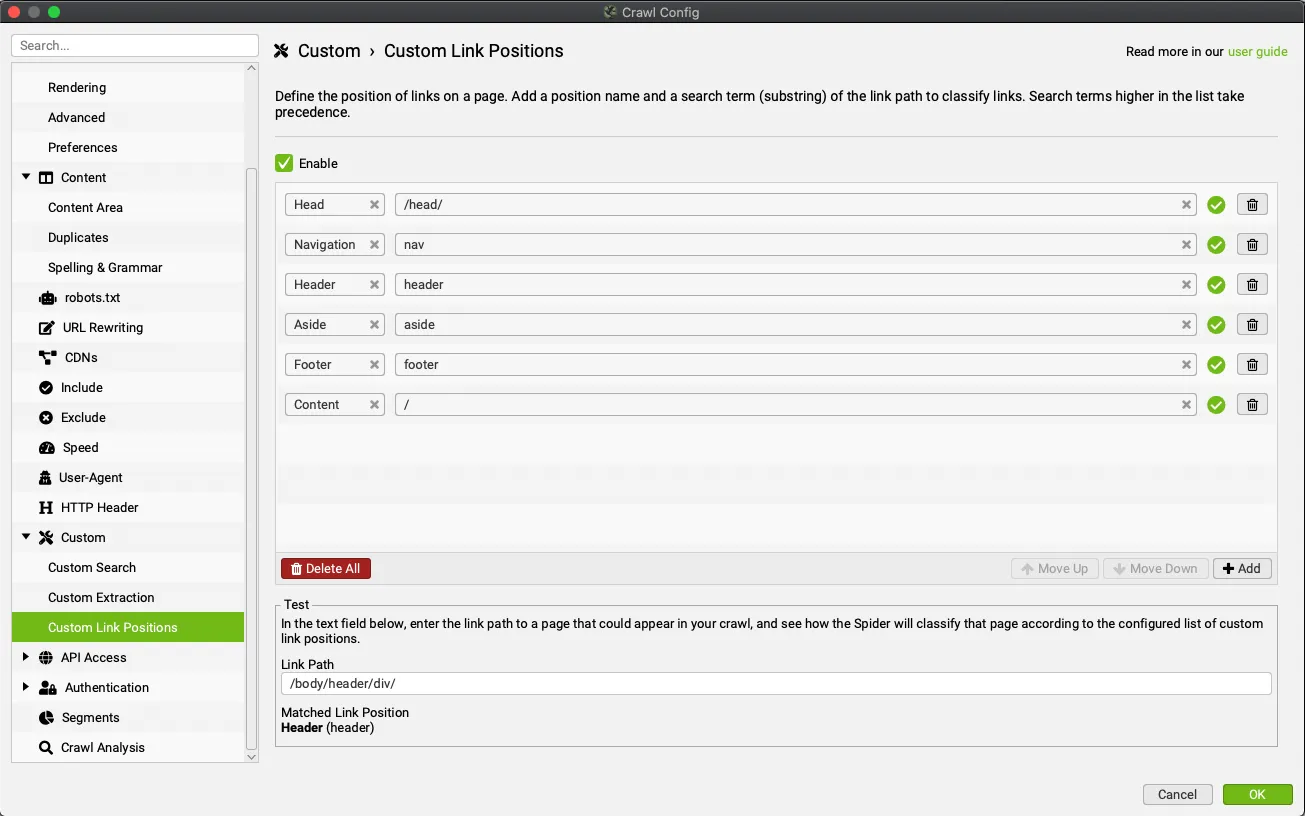Open robots.txt settings via its robot icon
The height and width of the screenshot is (816, 1305).
[47, 298]
